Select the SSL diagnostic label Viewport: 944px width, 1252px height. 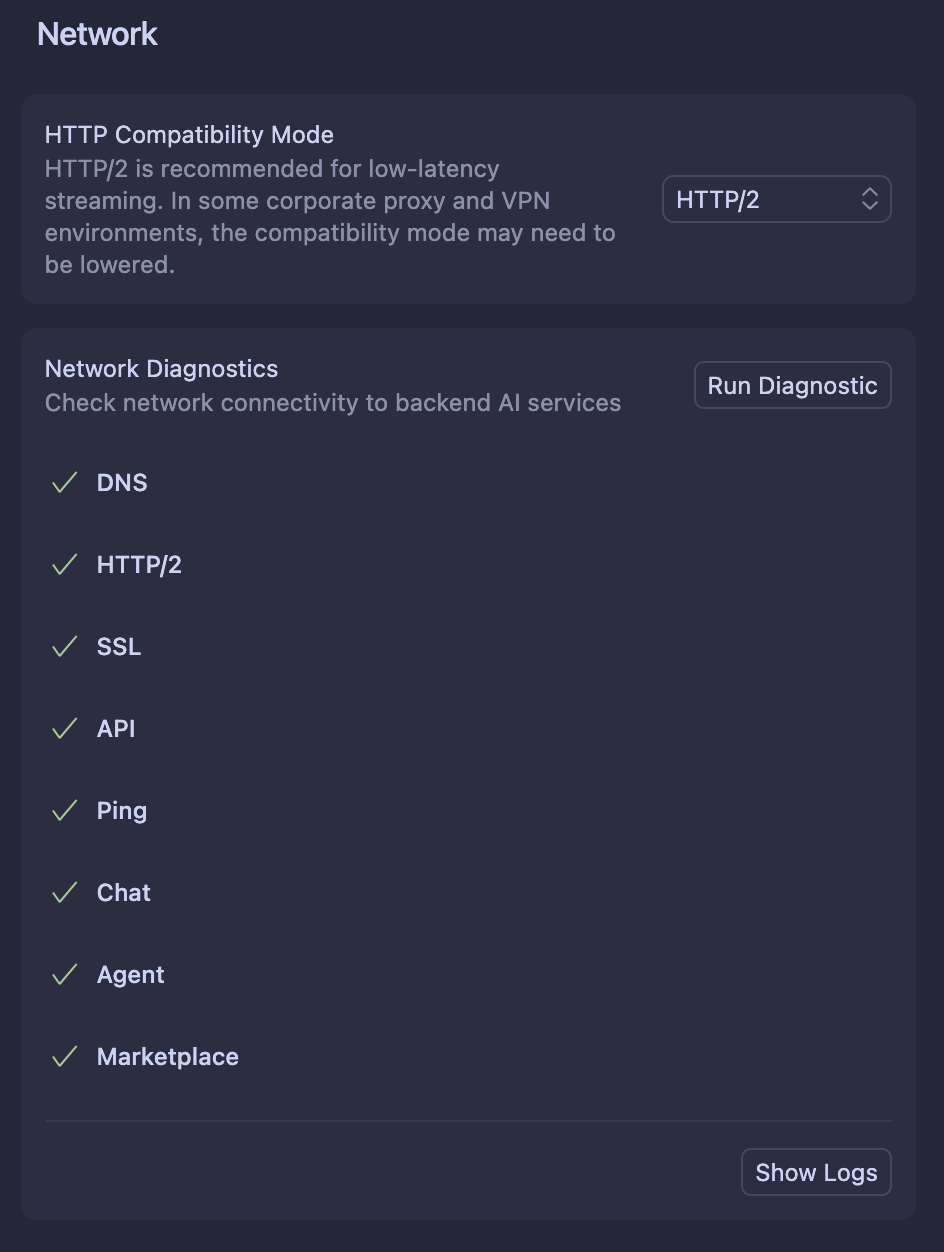119,647
